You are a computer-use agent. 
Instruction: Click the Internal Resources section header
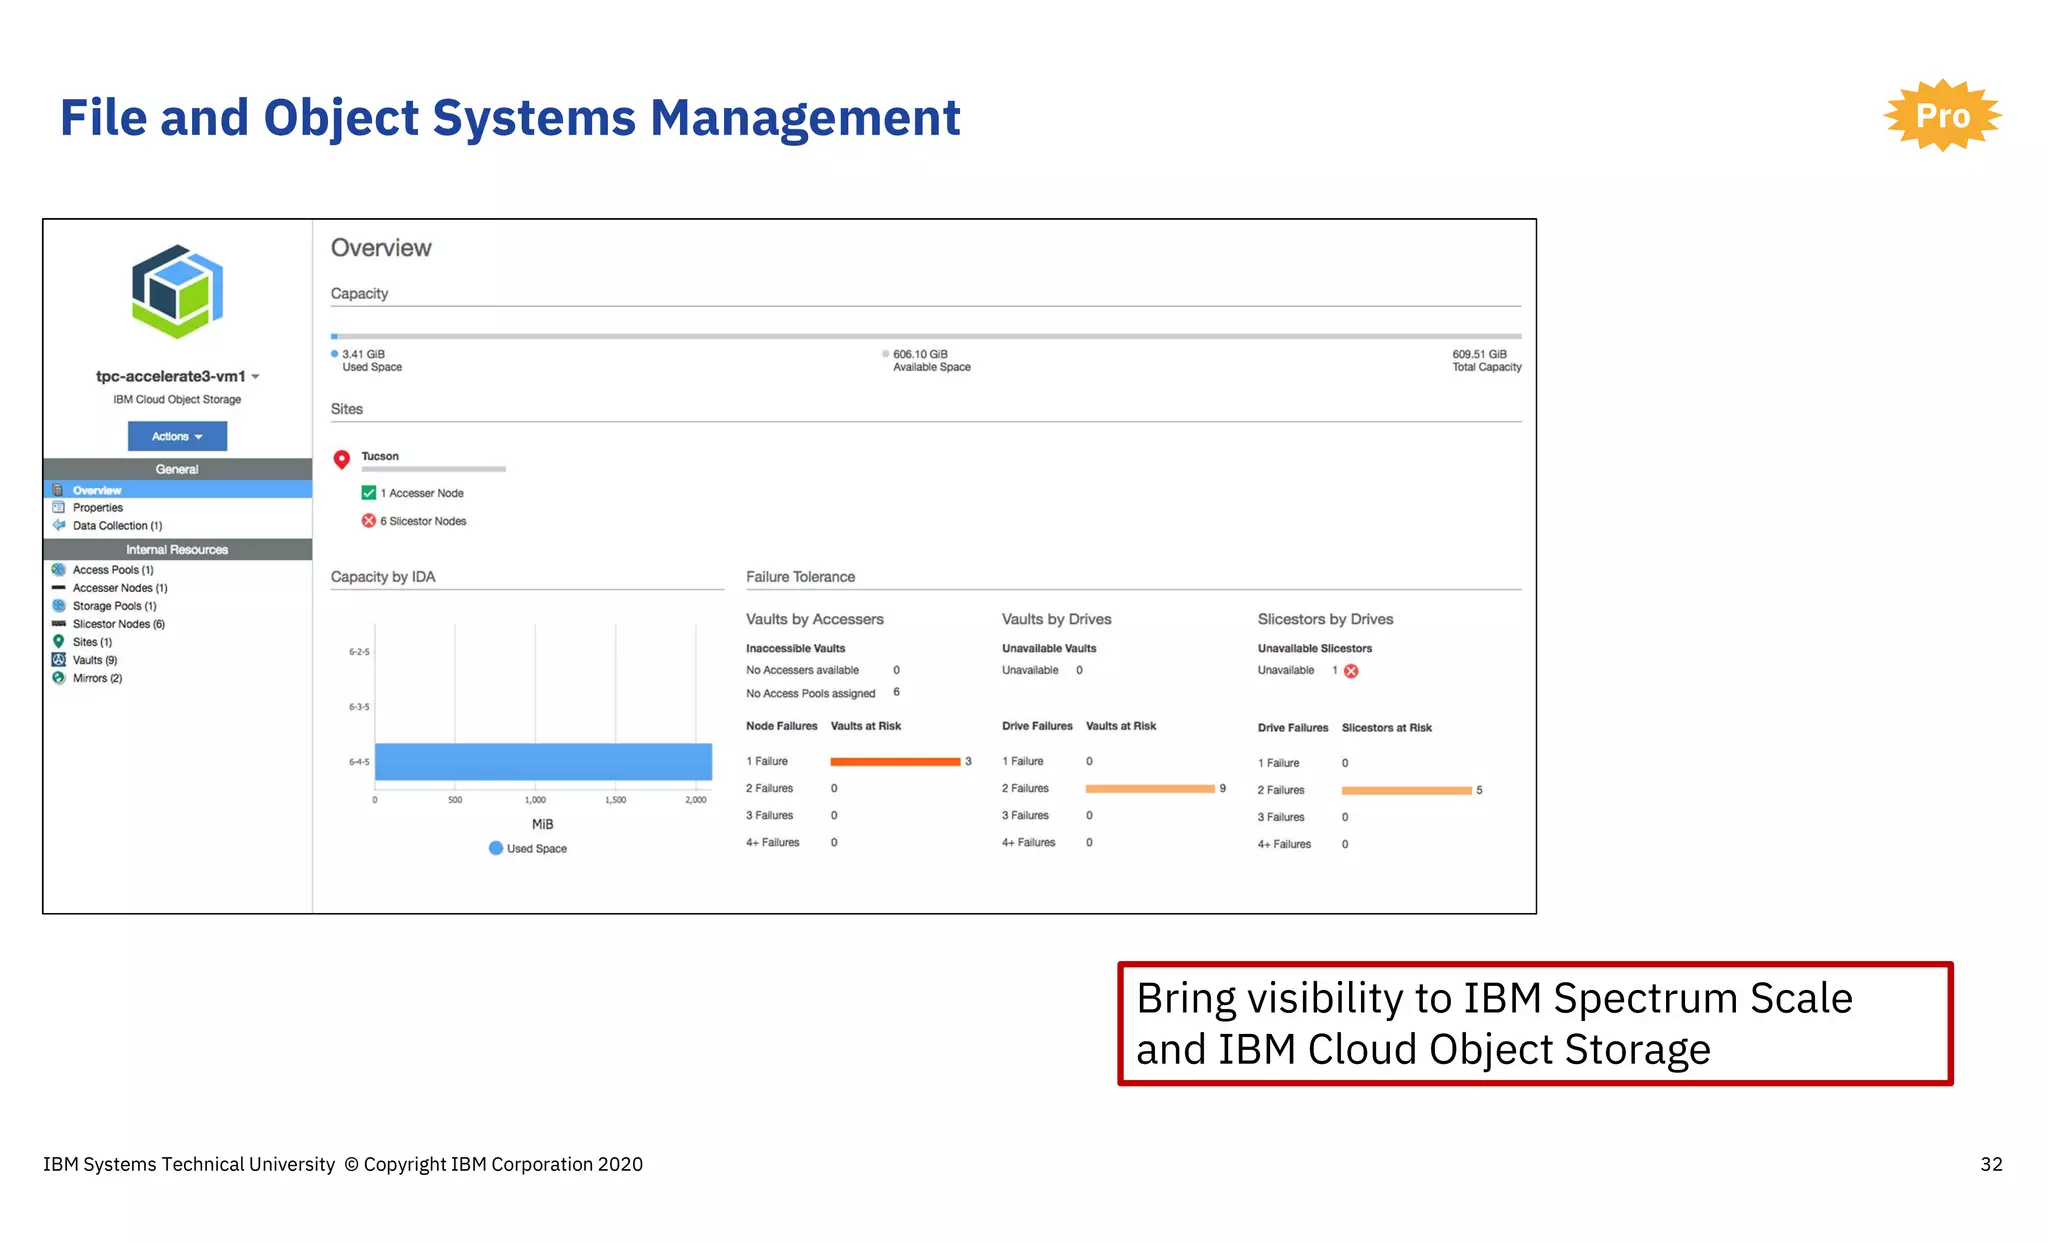(x=178, y=550)
